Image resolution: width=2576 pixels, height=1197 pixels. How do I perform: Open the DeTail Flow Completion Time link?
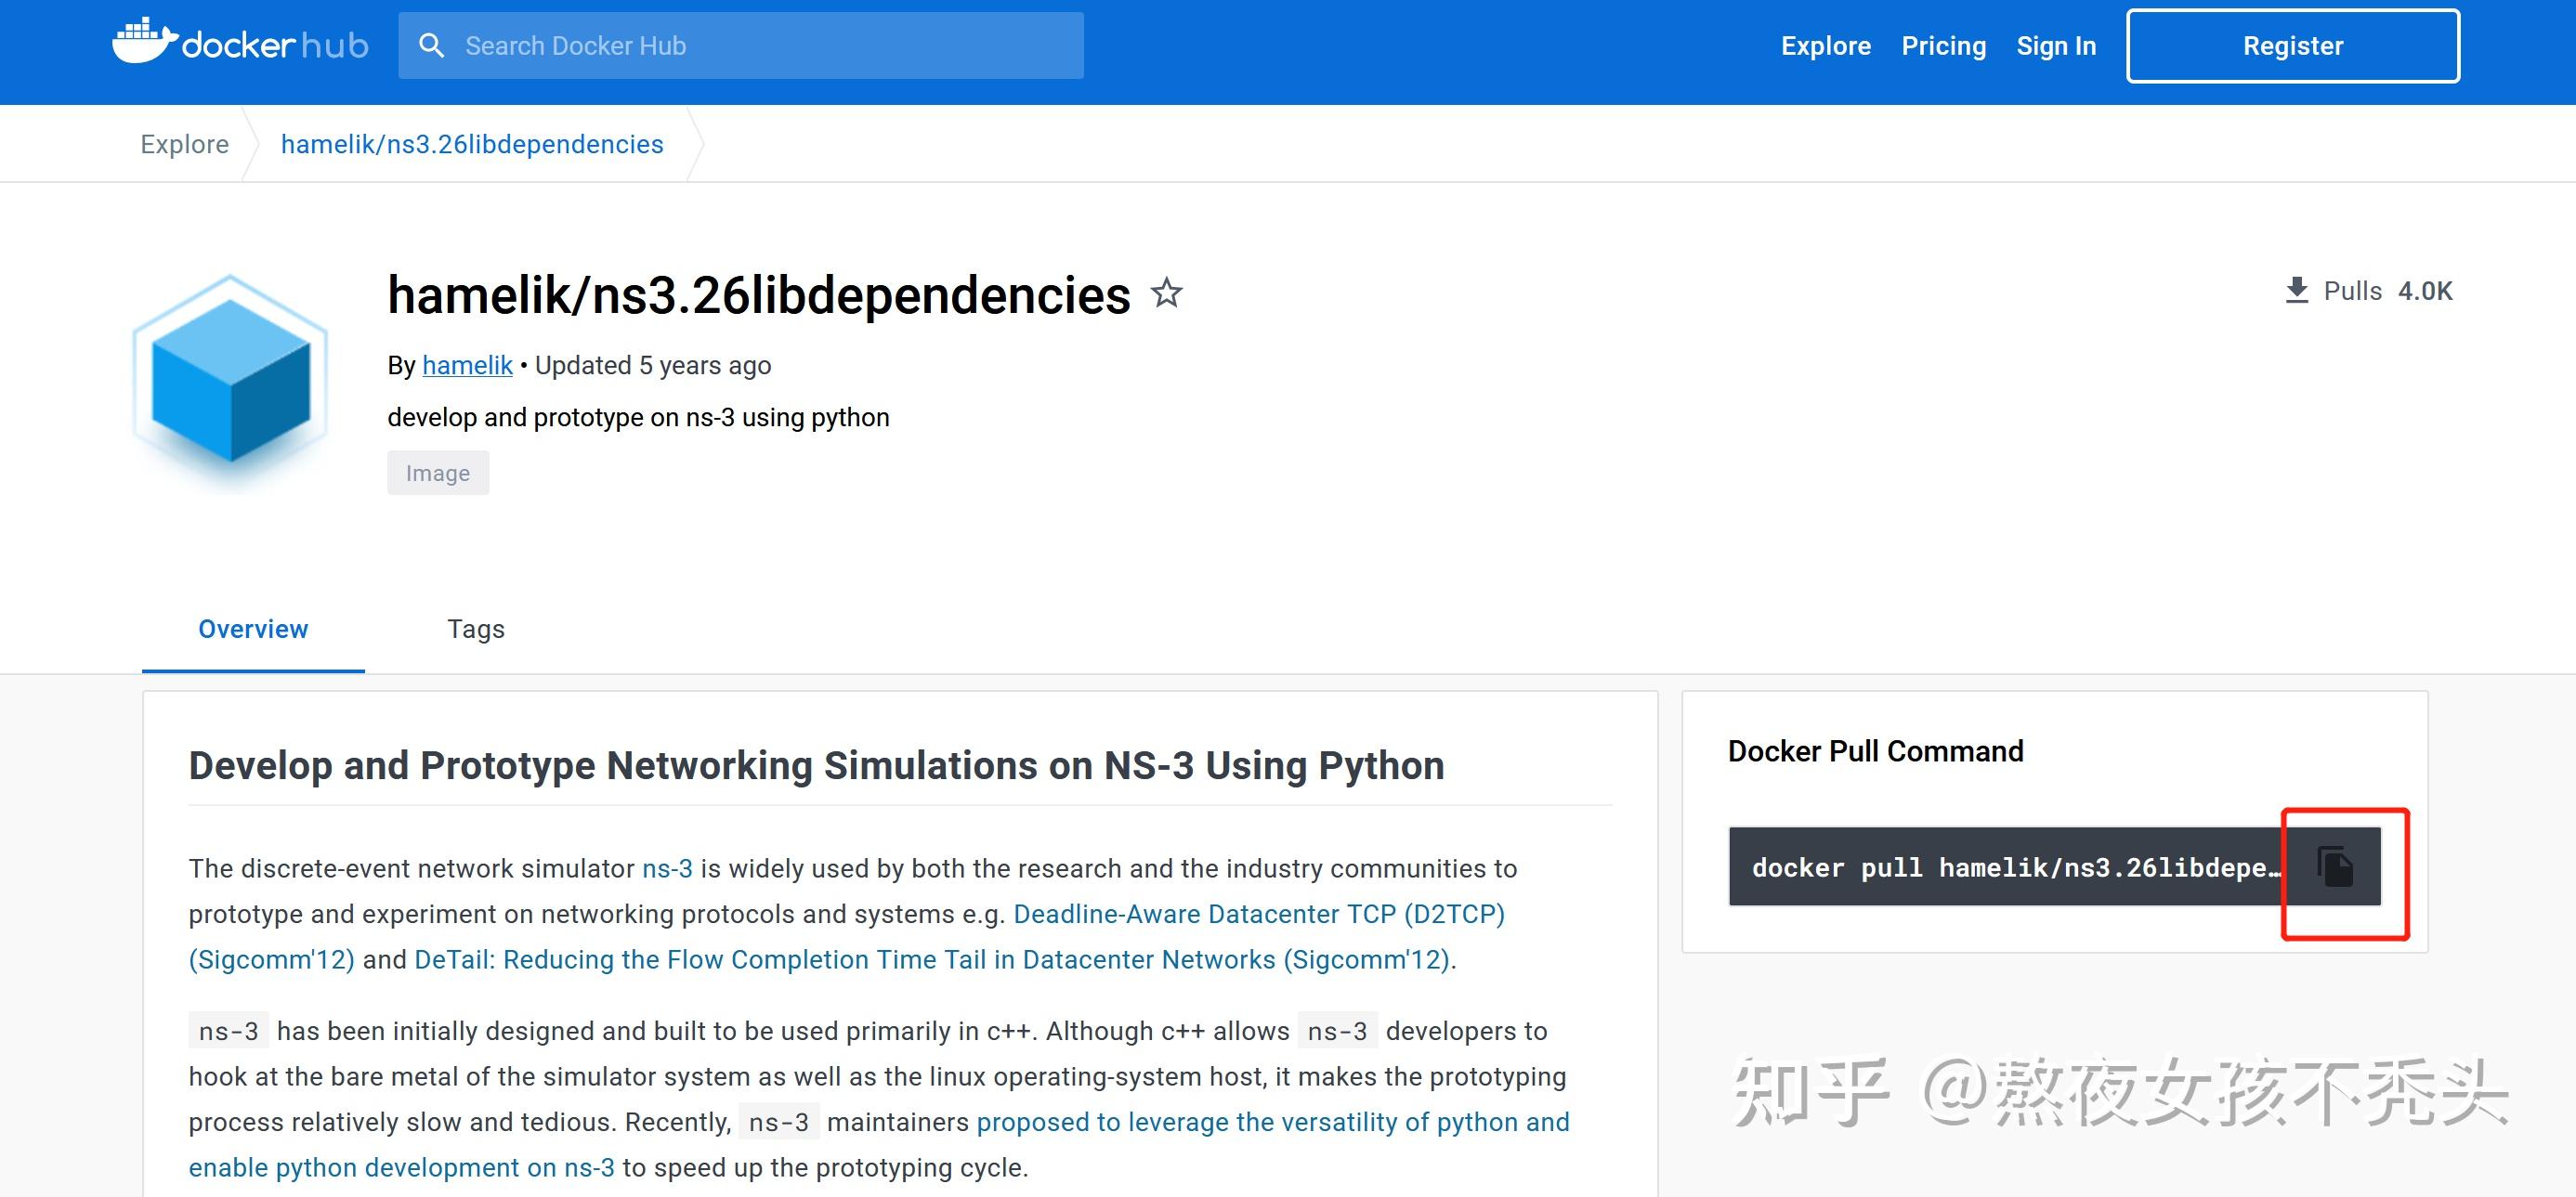coord(932,959)
